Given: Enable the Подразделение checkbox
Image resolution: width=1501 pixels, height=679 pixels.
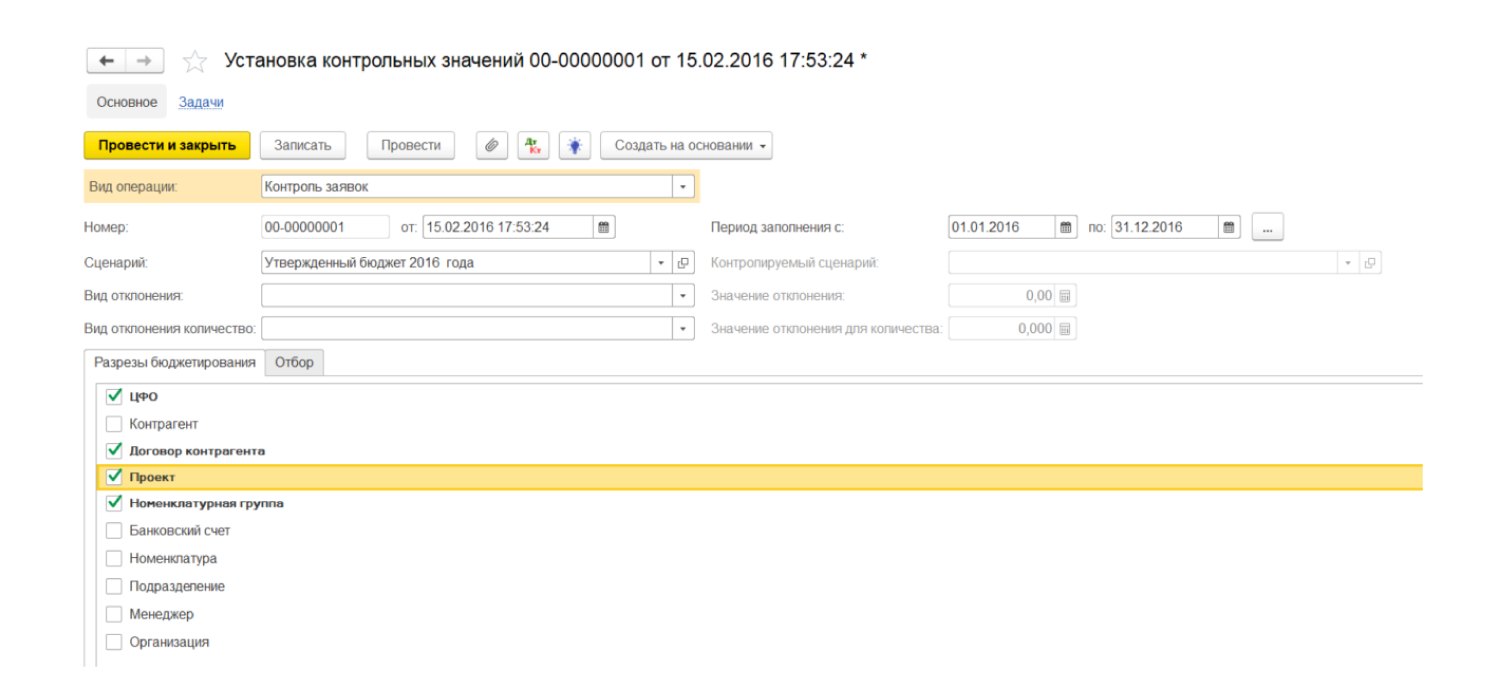Looking at the screenshot, I should (x=114, y=586).
